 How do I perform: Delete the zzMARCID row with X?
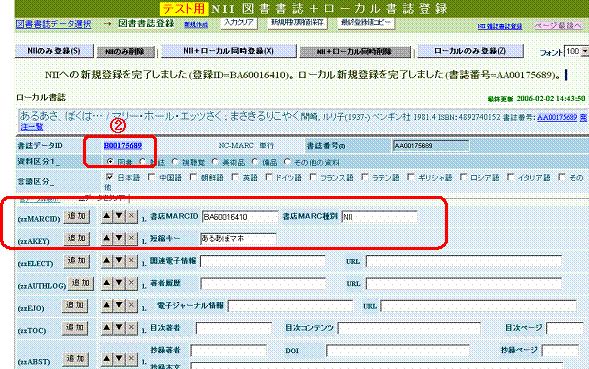[x=131, y=216]
